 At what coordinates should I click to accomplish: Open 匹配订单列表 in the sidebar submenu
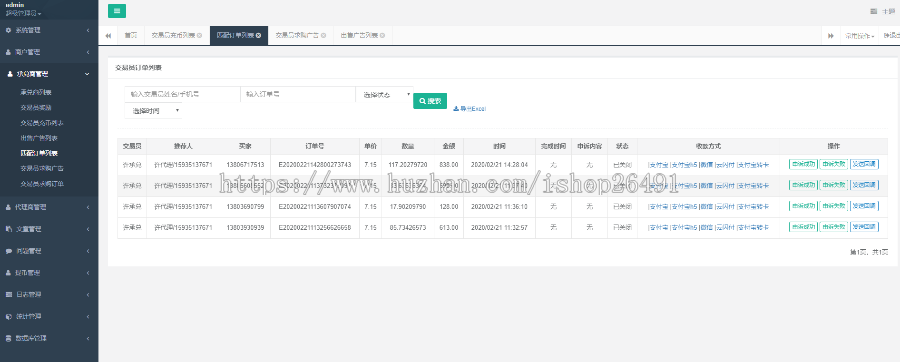point(39,153)
